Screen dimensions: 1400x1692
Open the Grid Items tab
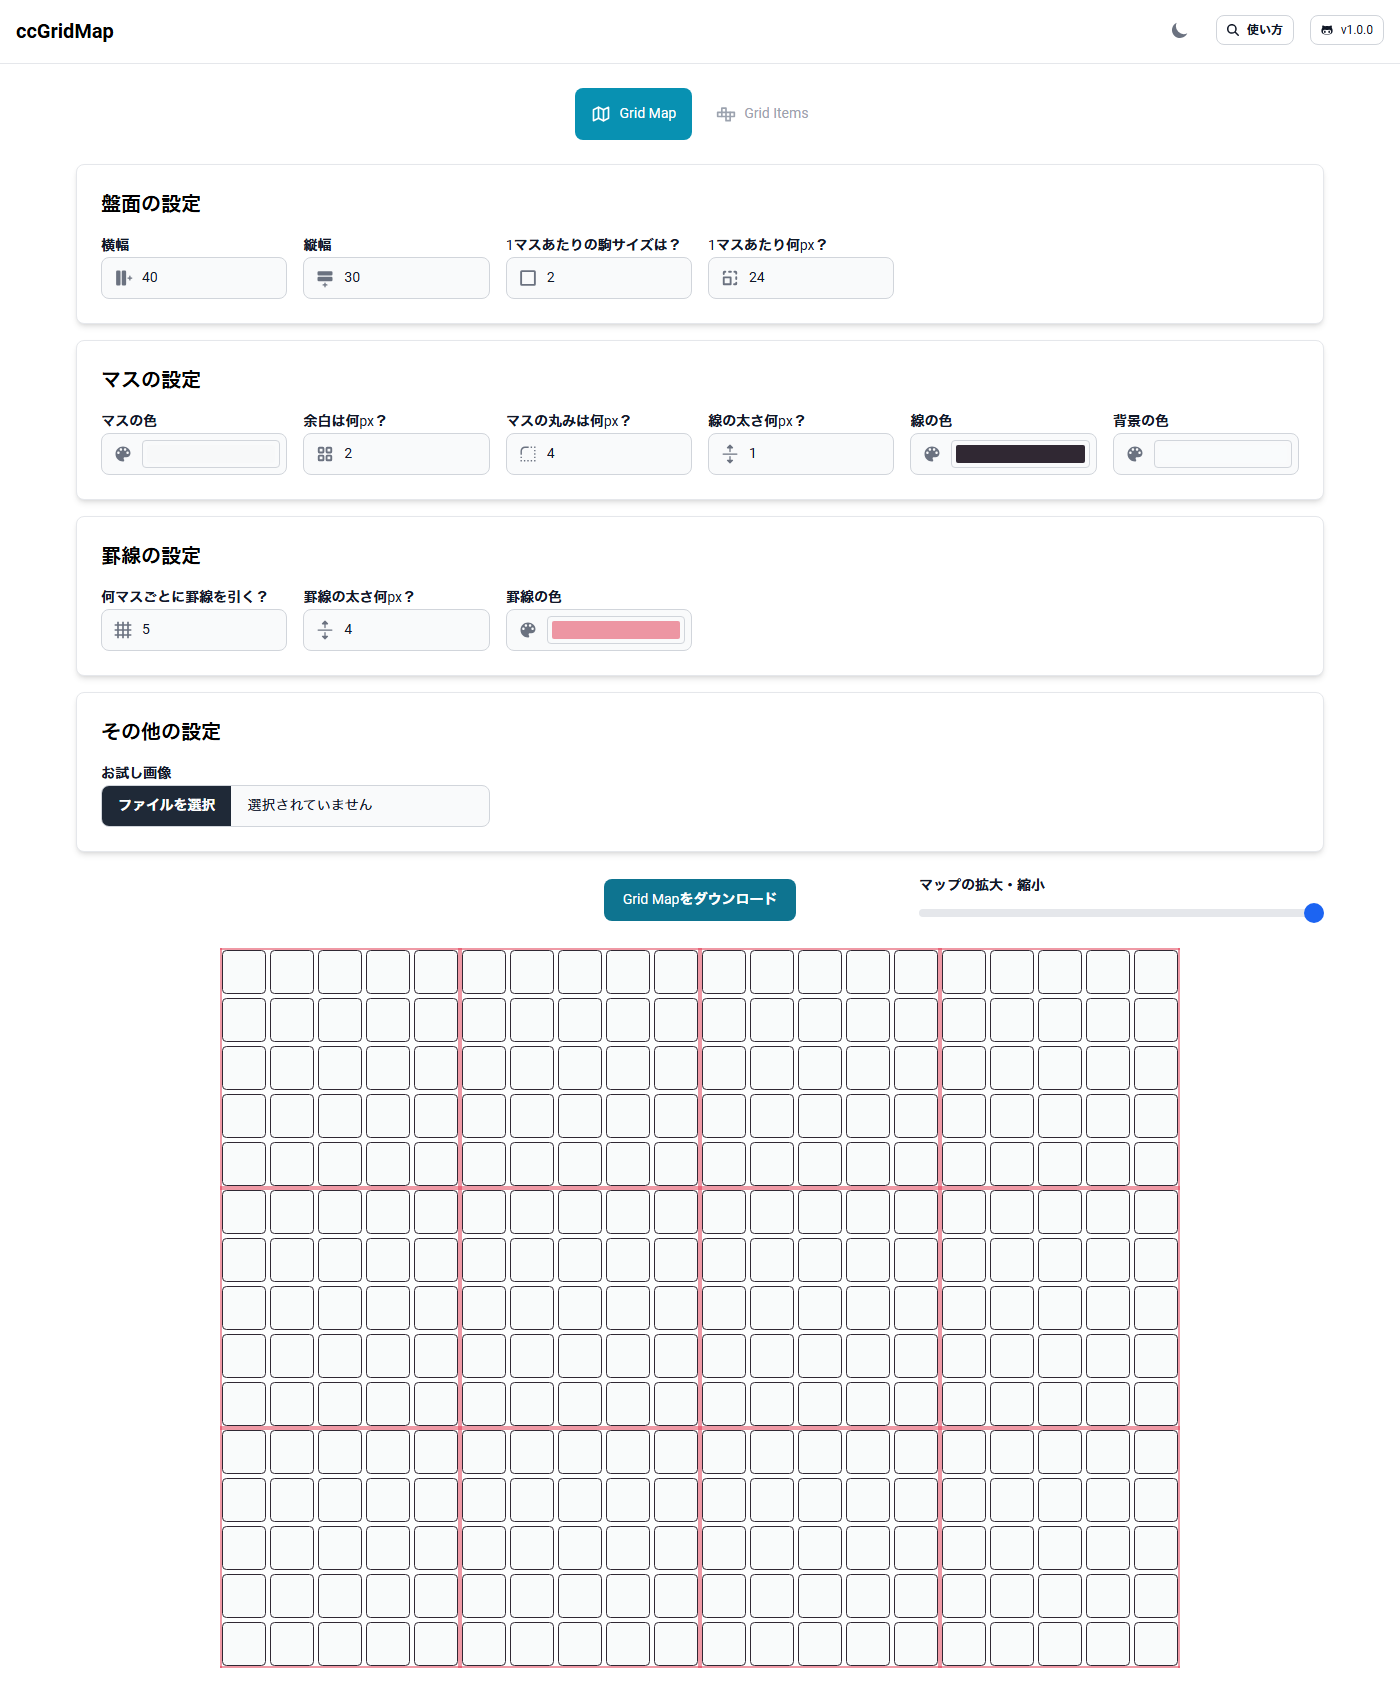(763, 114)
